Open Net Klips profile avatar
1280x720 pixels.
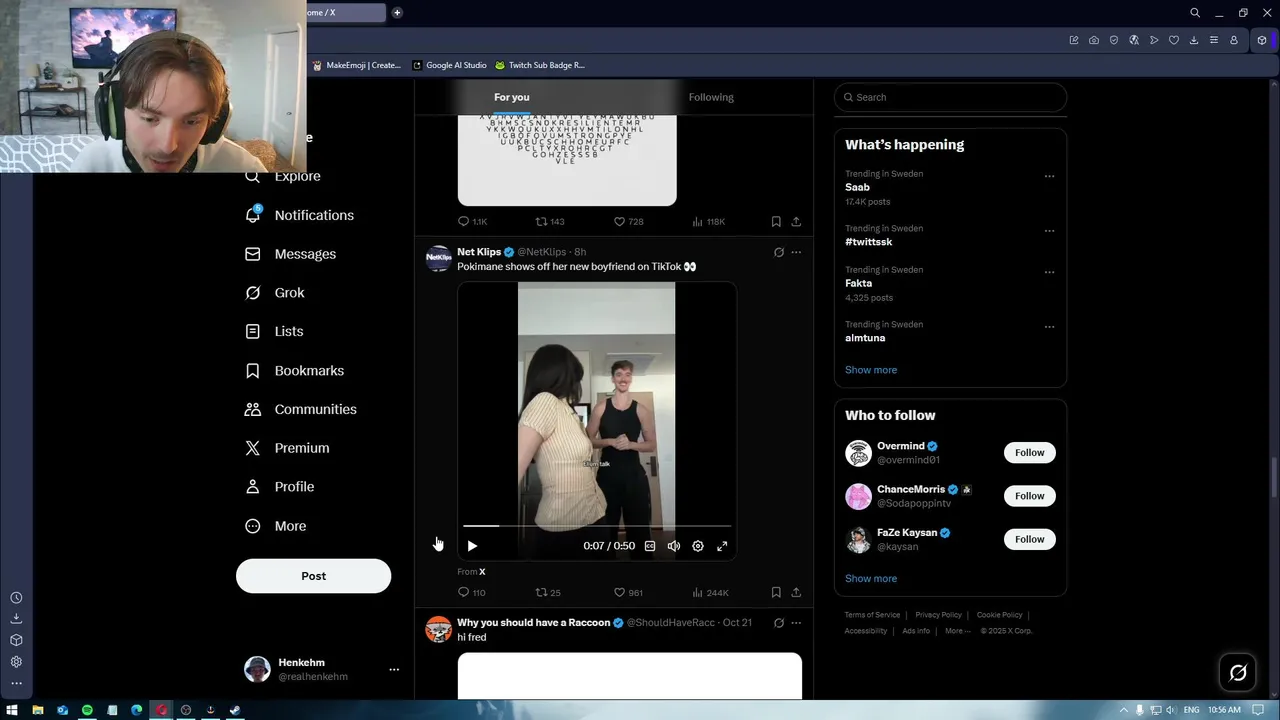click(x=439, y=259)
